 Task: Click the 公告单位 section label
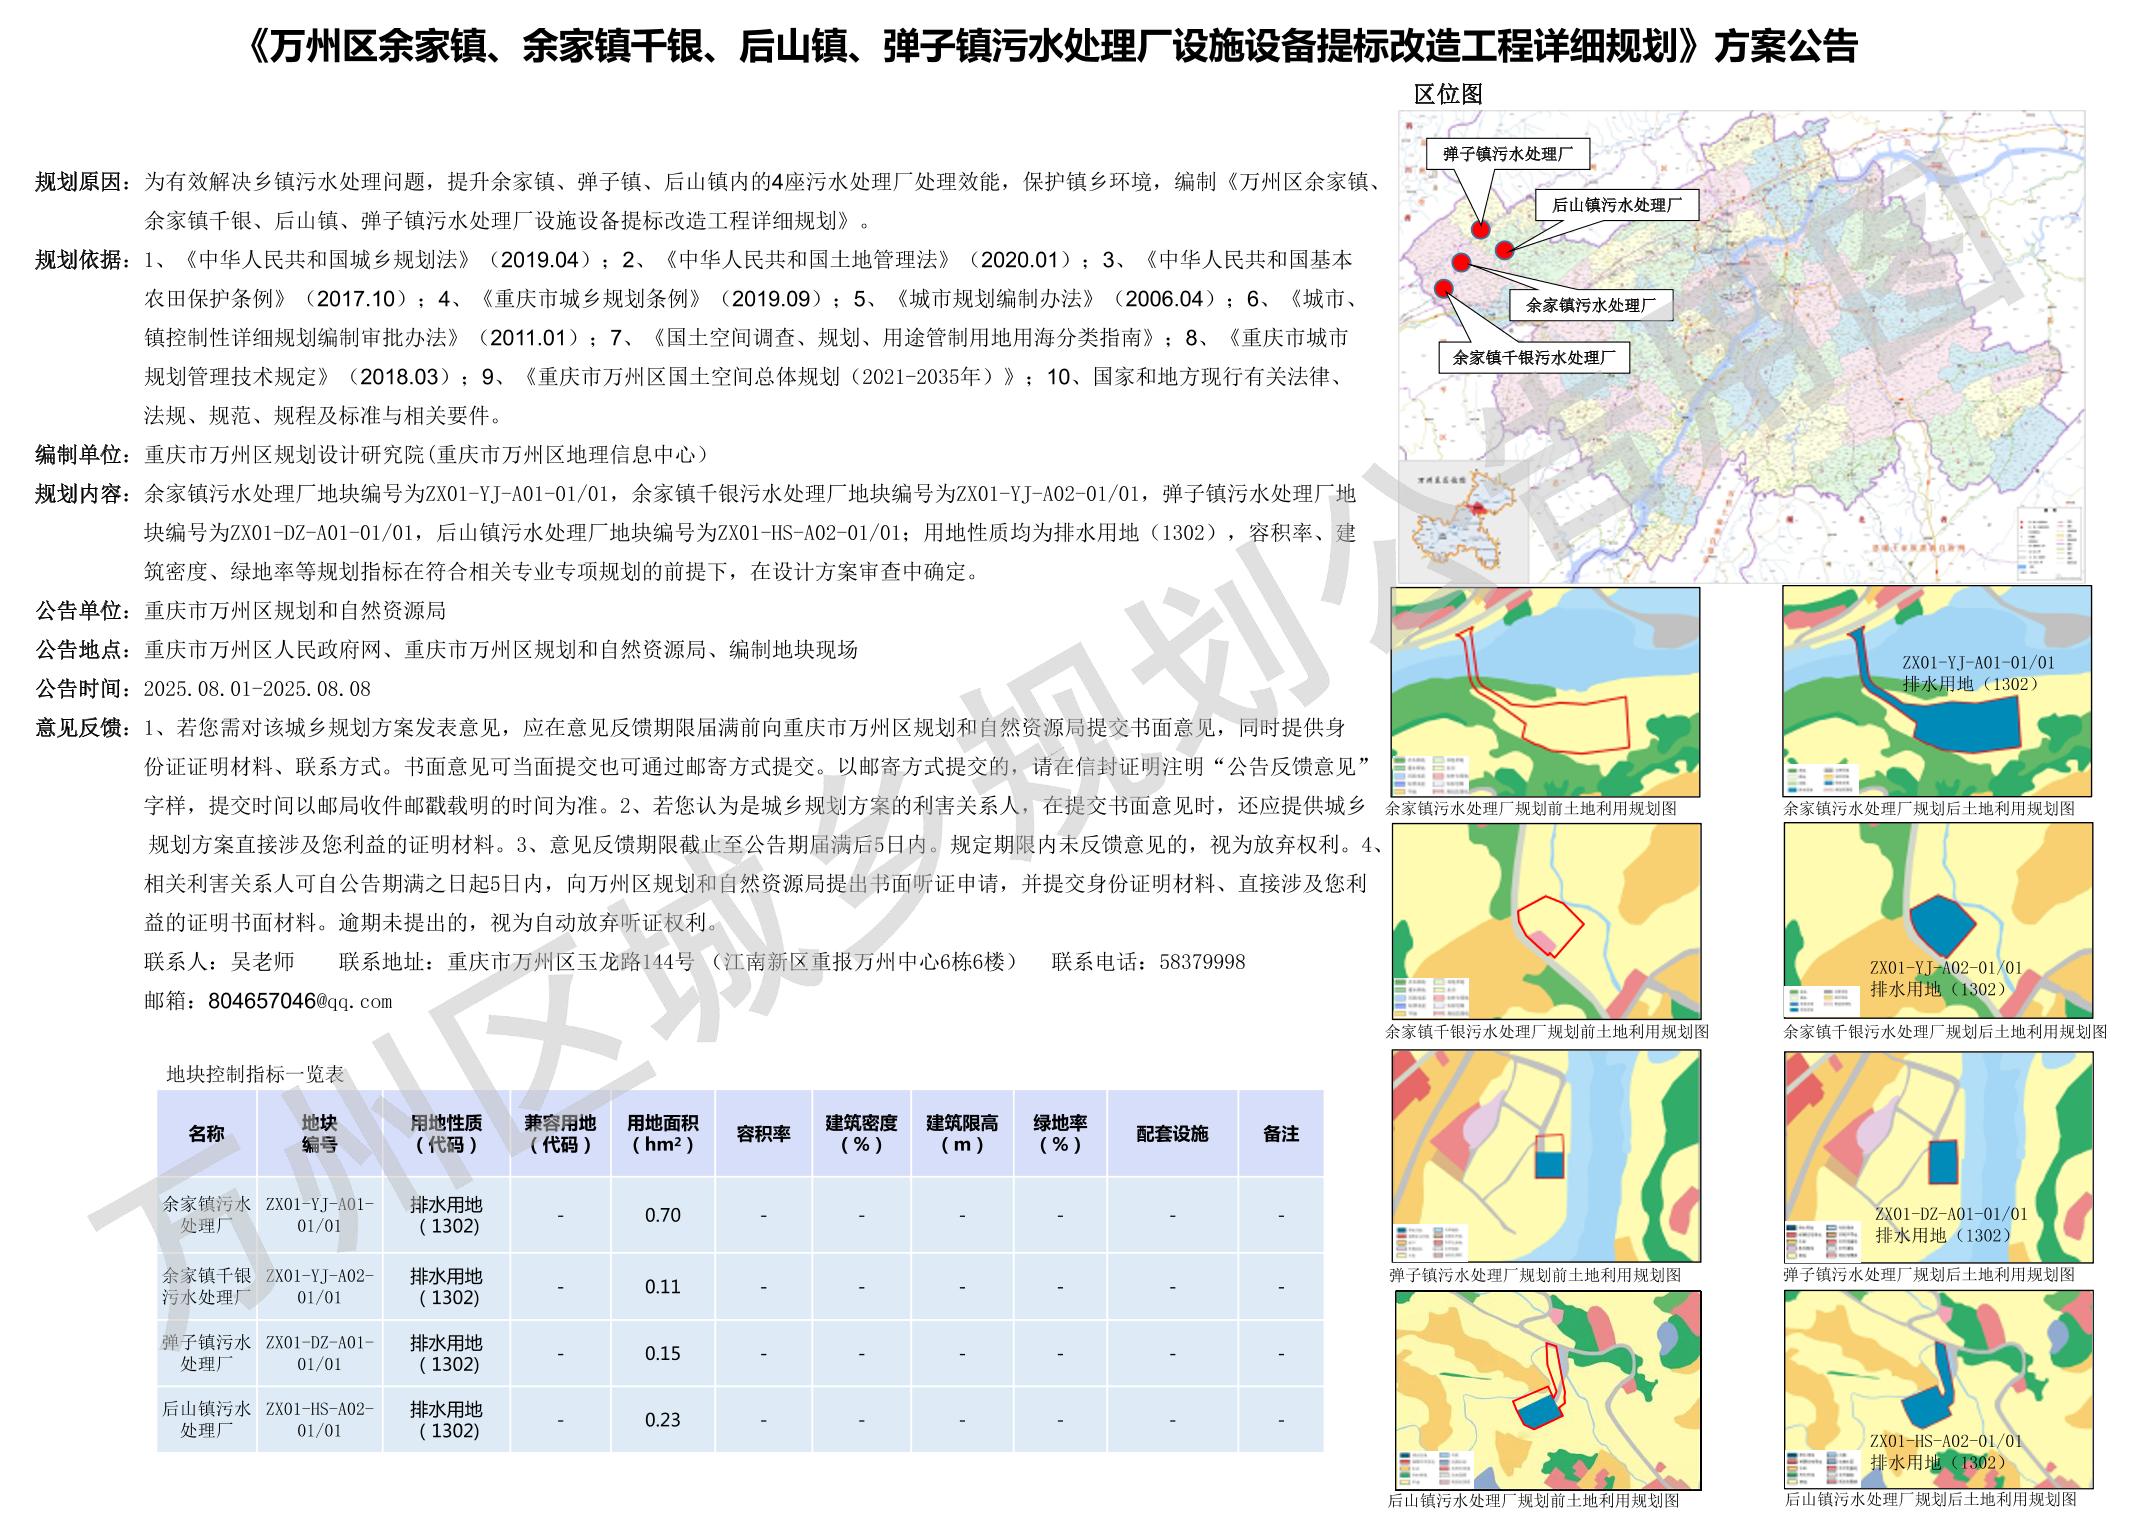coord(84,611)
